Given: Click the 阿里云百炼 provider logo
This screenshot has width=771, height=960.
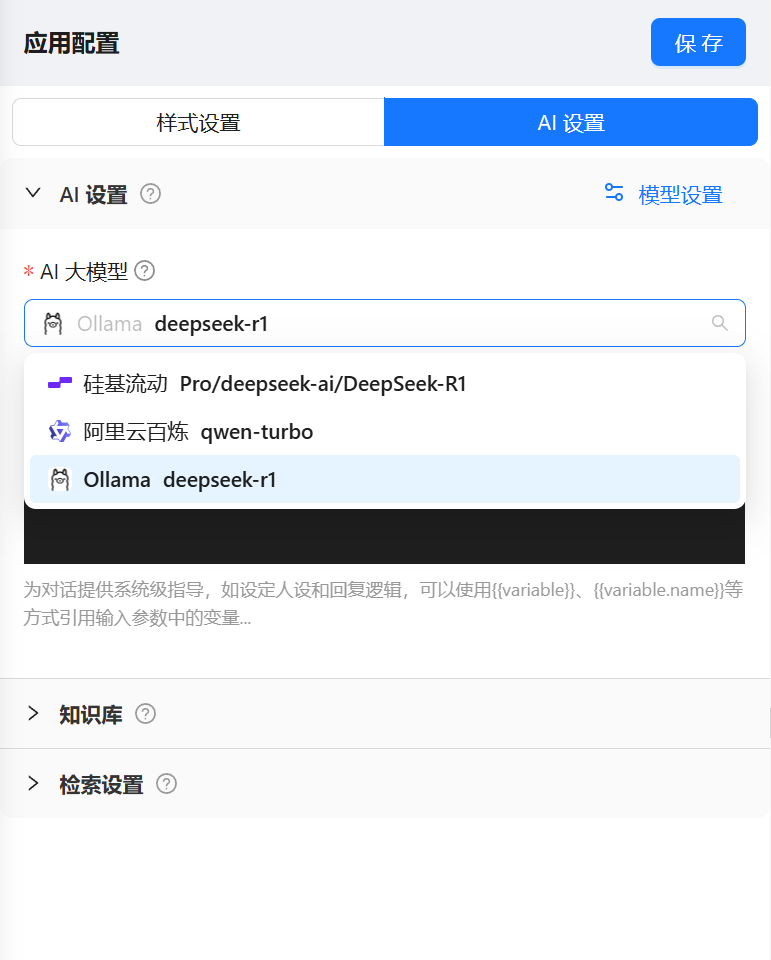Looking at the screenshot, I should pos(60,432).
